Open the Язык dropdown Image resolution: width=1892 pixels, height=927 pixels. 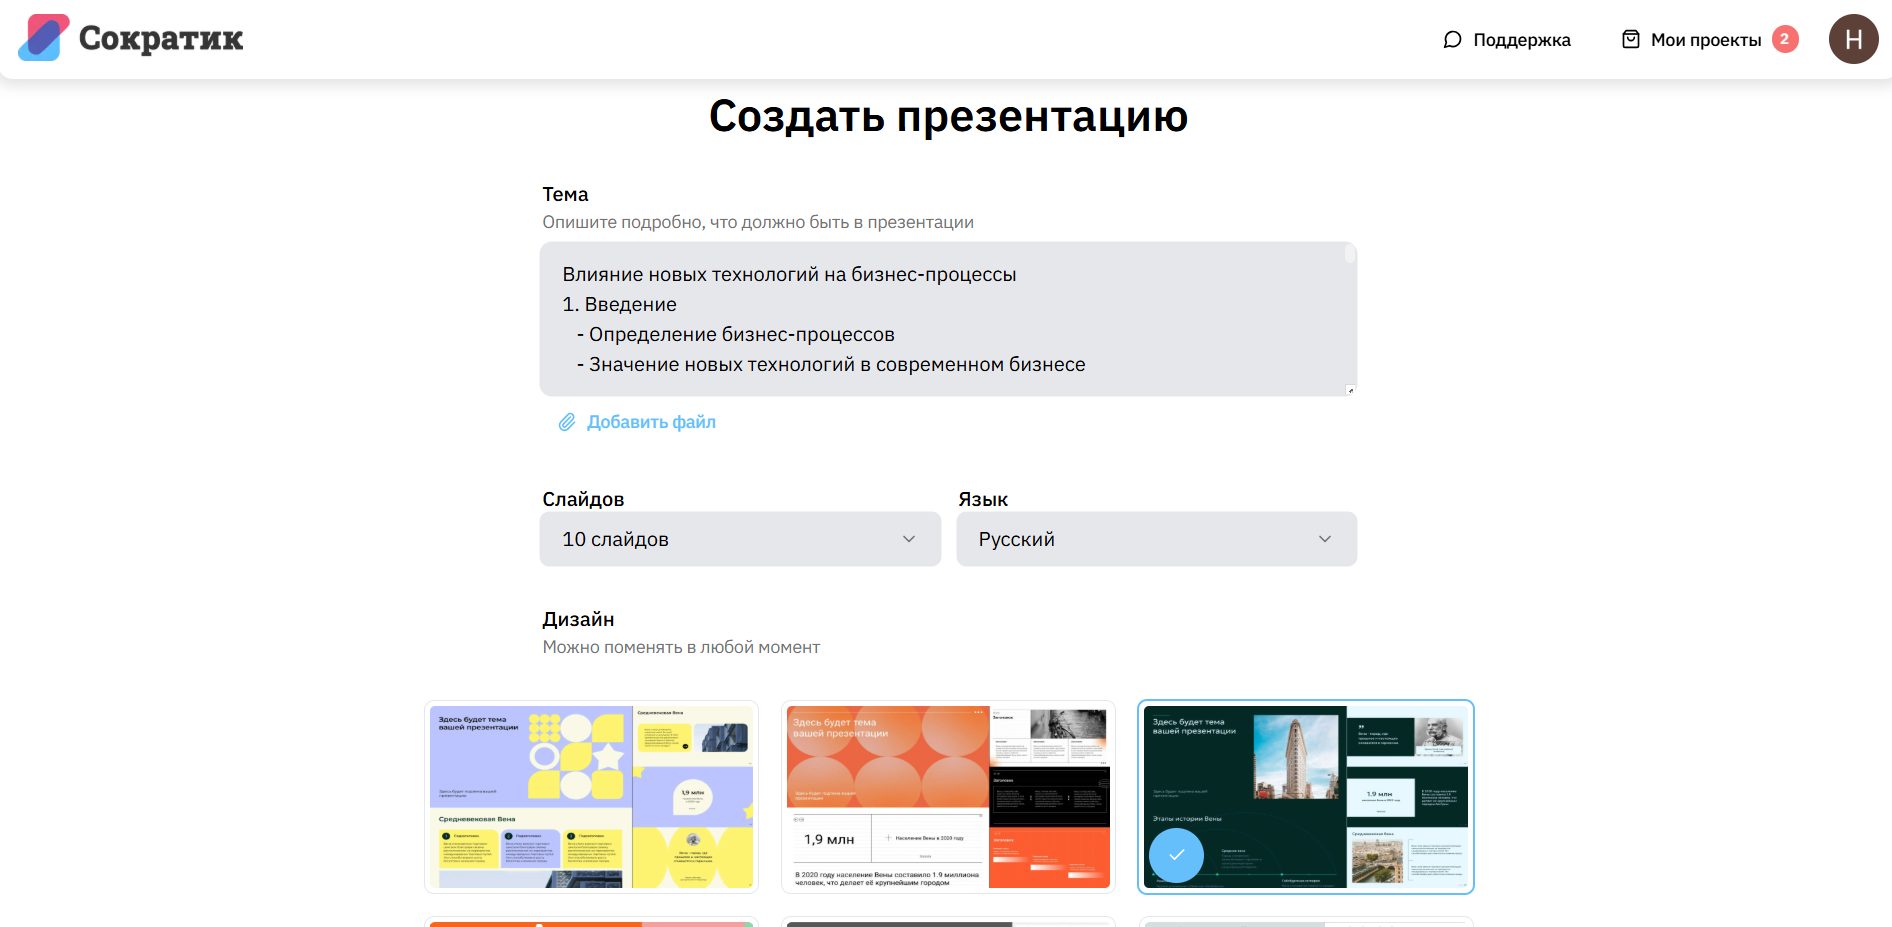(1156, 539)
